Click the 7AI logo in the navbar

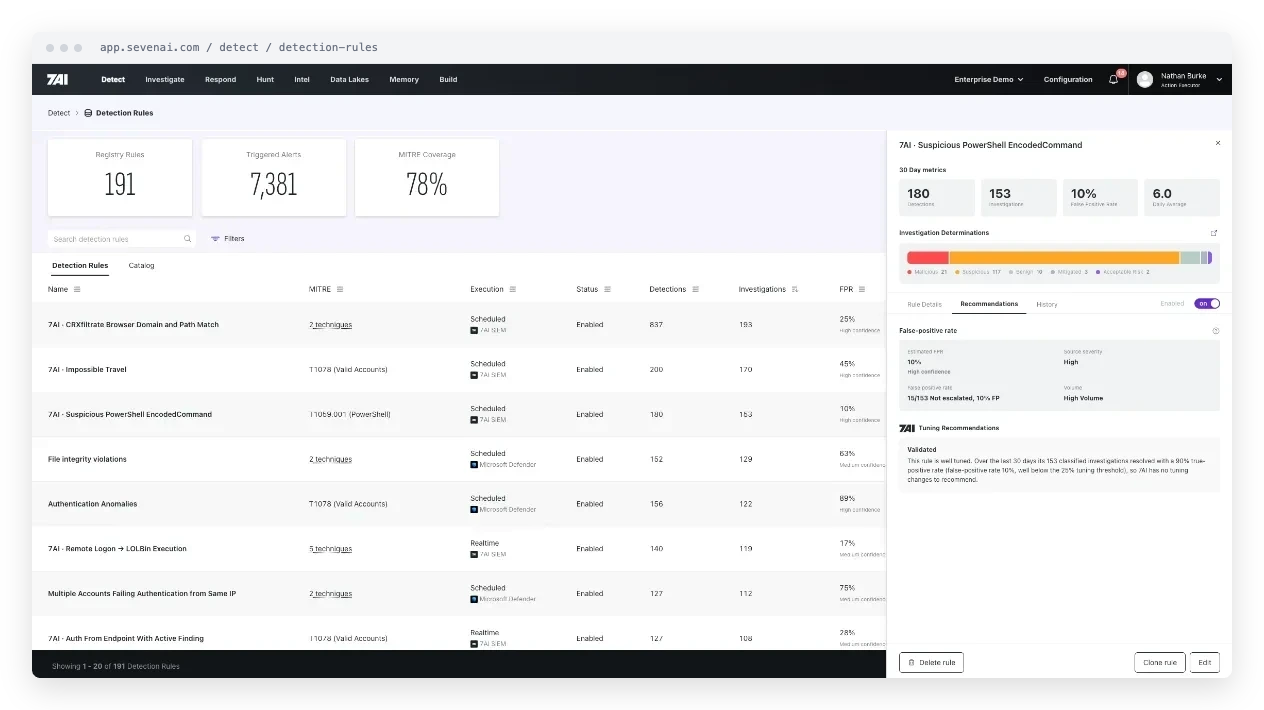click(x=57, y=80)
